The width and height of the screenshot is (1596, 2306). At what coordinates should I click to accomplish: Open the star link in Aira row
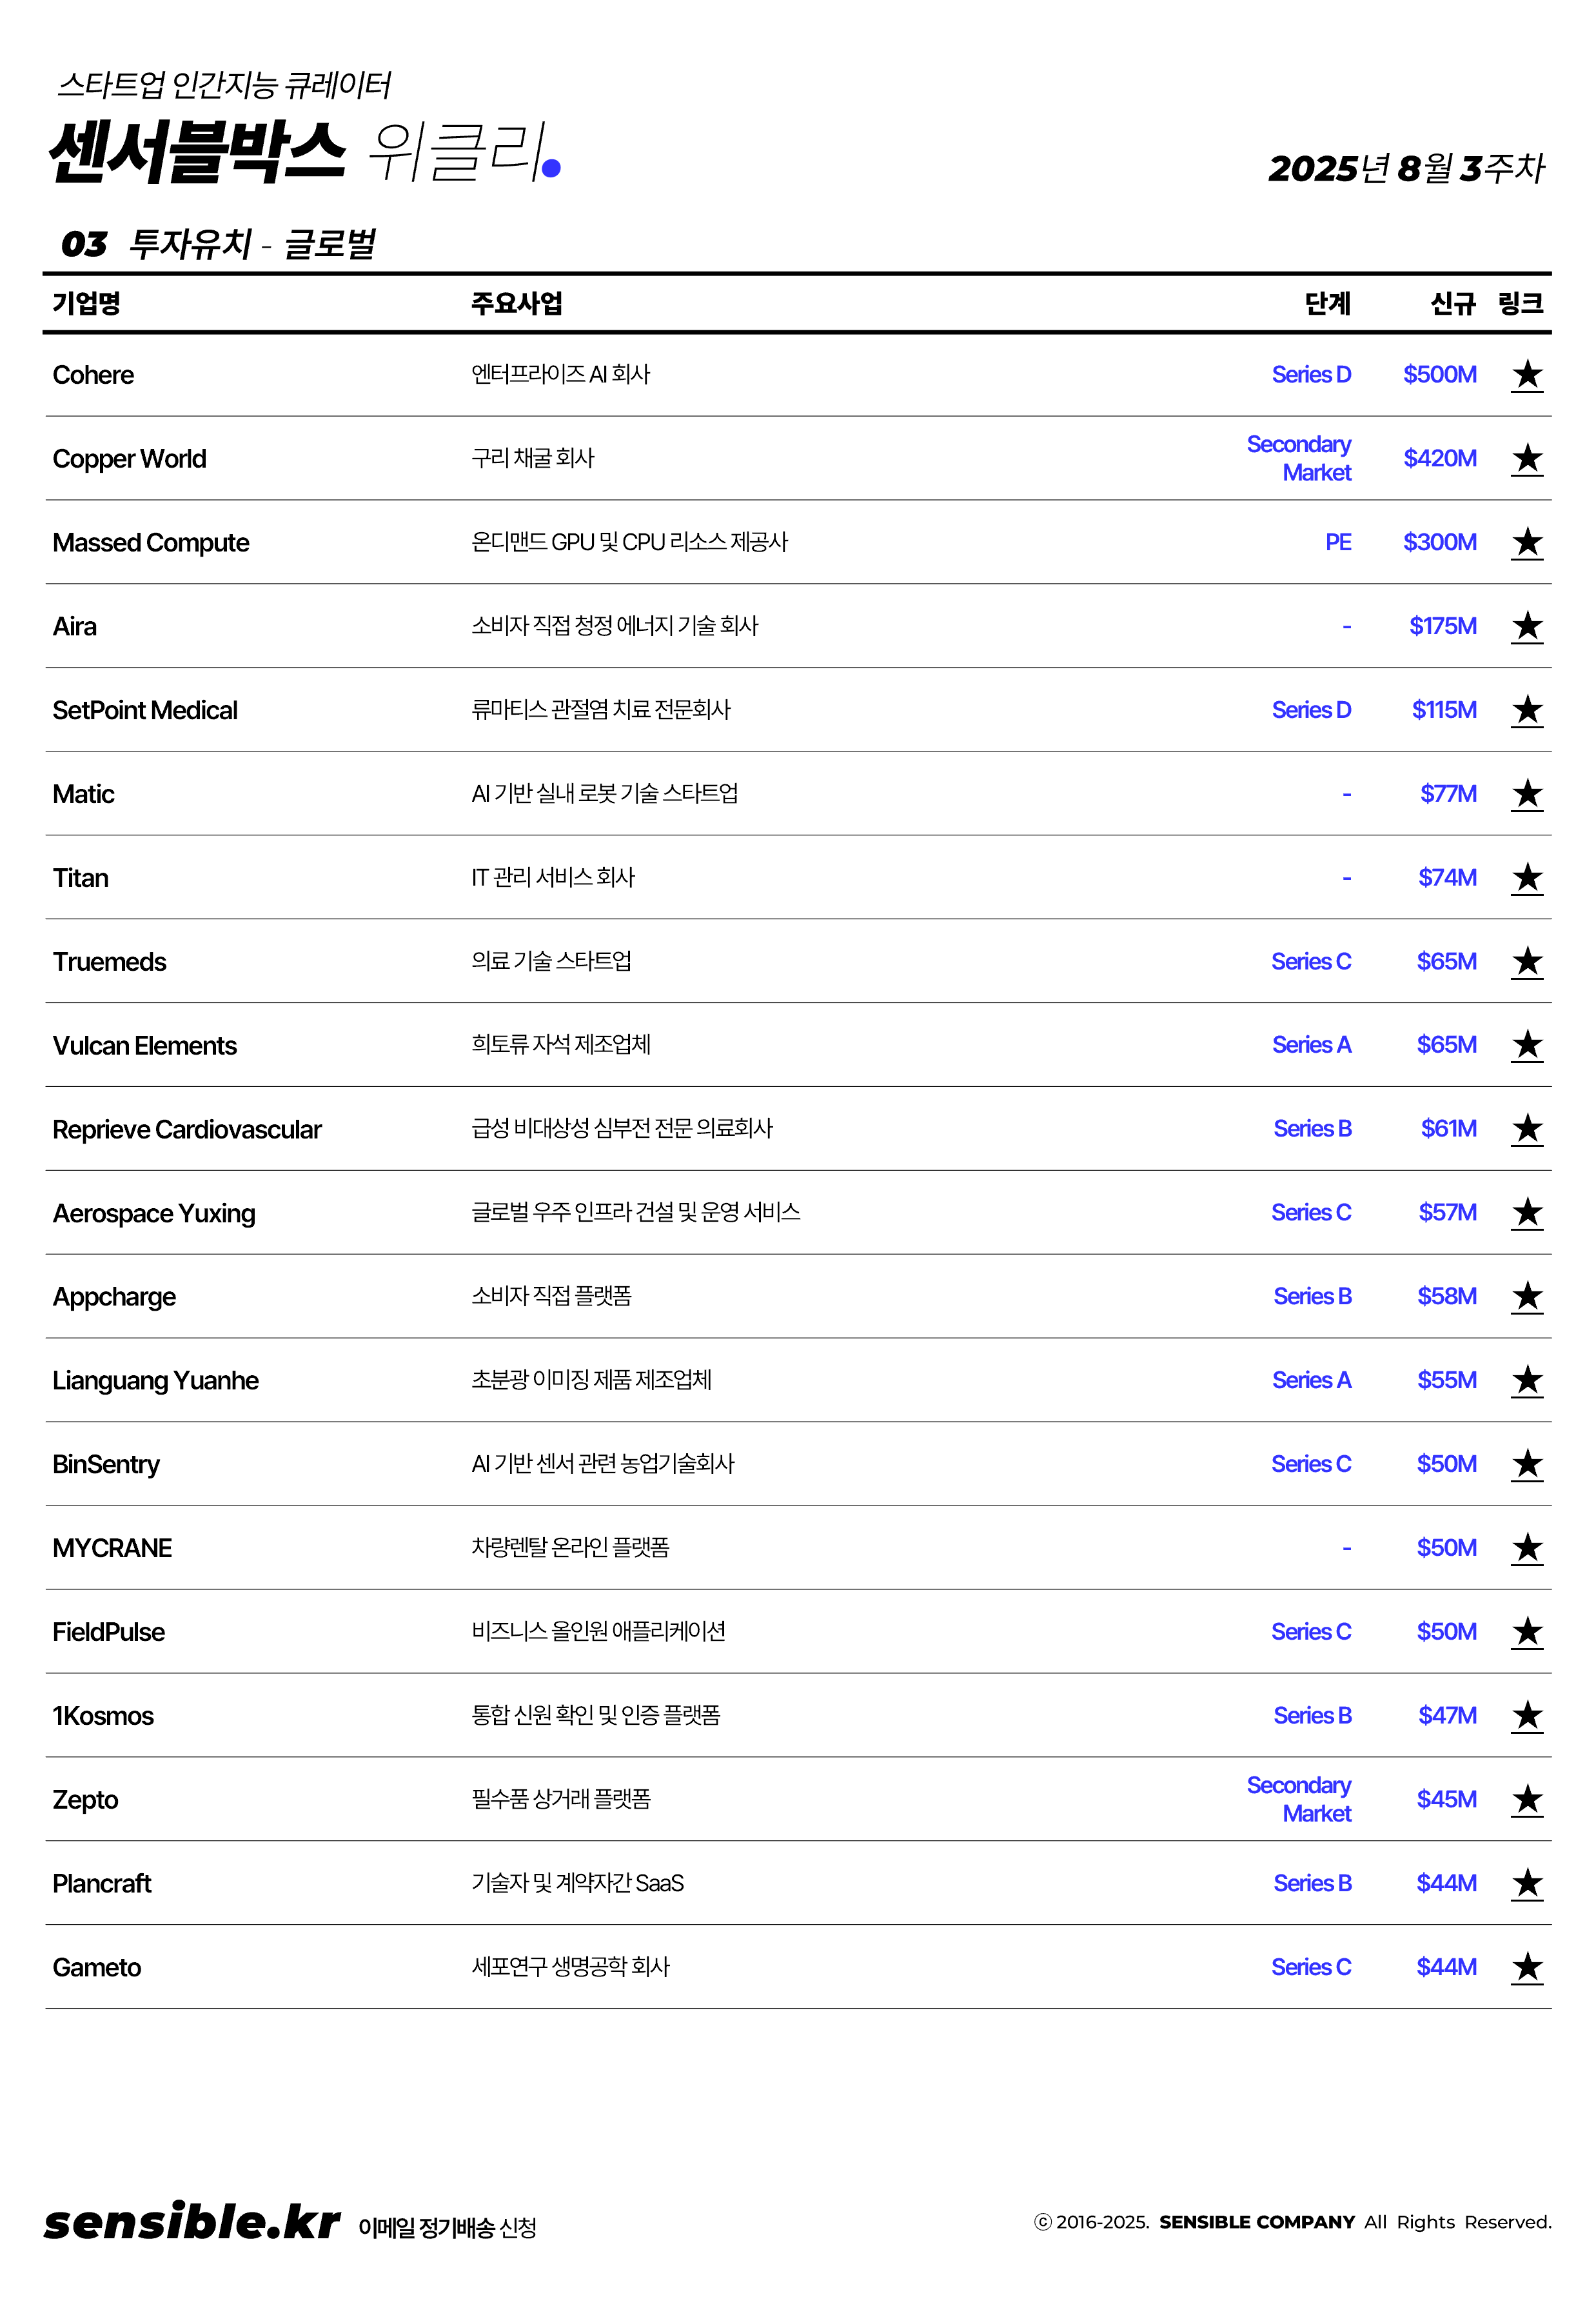1526,627
